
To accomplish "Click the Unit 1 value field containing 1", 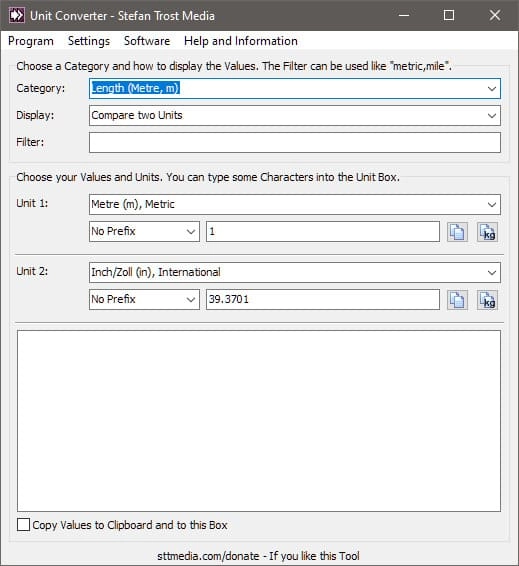I will coord(323,232).
